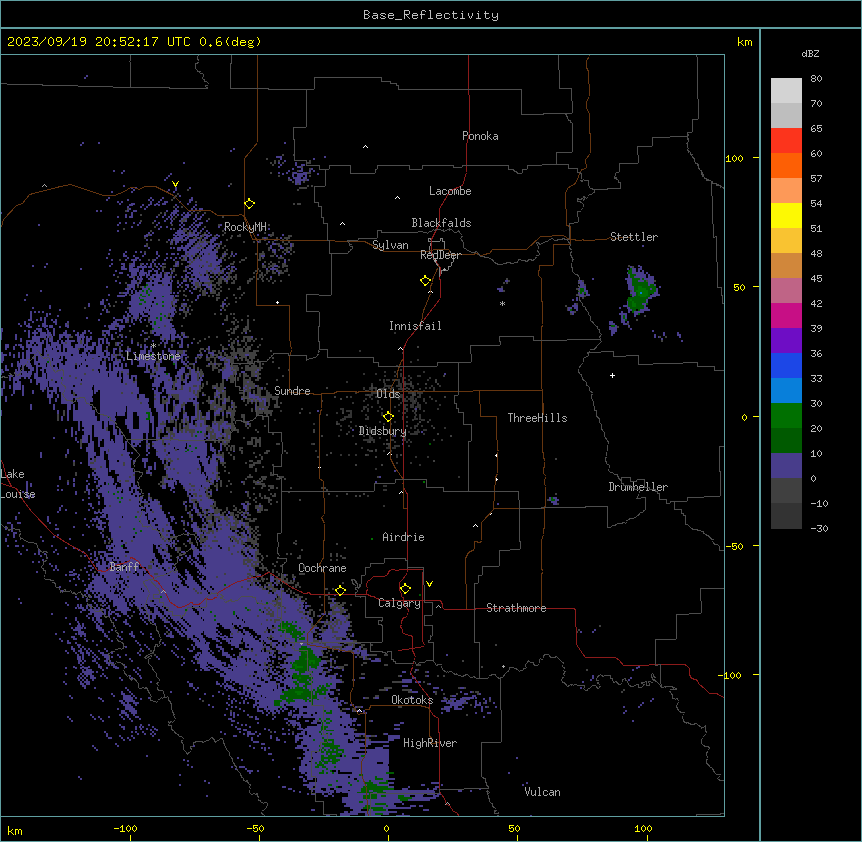Select the Airdrie label
This screenshot has width=862, height=842.
[403, 537]
